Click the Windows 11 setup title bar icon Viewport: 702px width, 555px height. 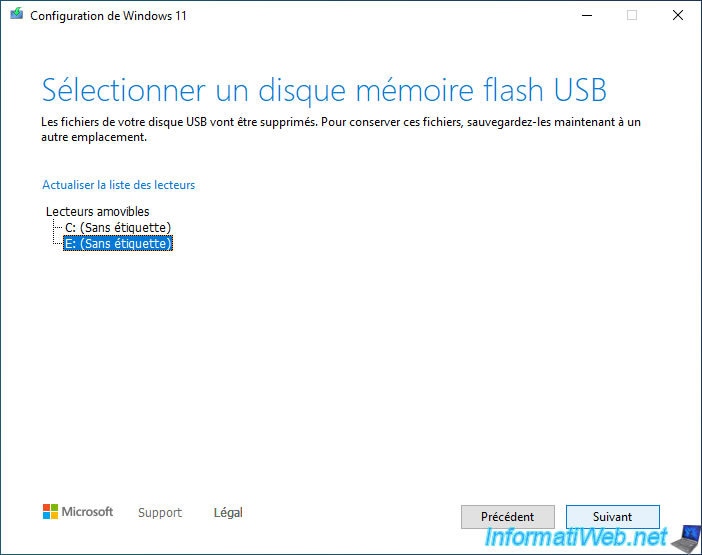(17, 16)
